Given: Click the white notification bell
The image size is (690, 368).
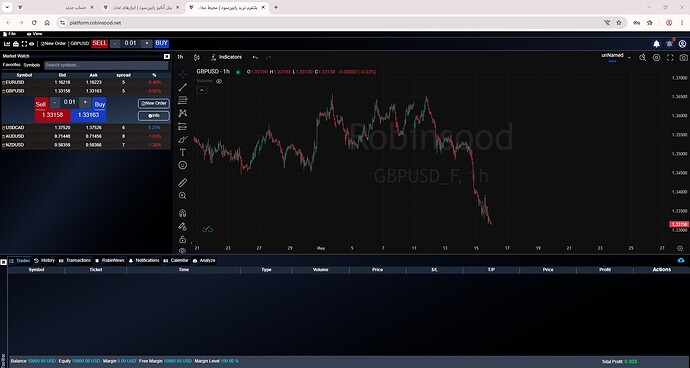Looking at the screenshot, I should pyautogui.click(x=656, y=44).
